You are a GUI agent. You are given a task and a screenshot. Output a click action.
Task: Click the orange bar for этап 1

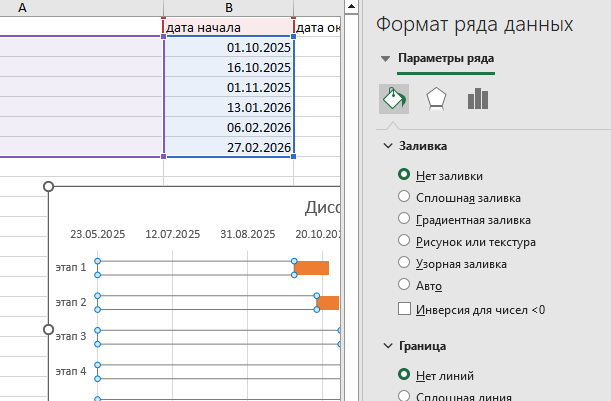[x=313, y=268]
